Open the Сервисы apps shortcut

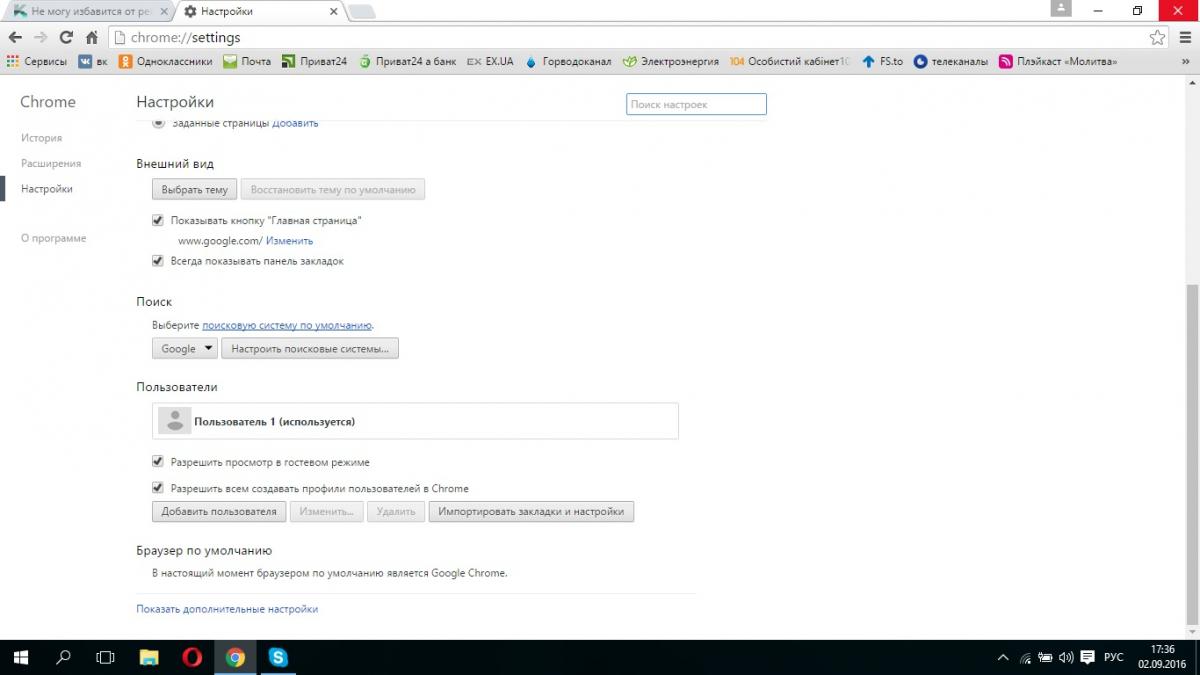coord(37,61)
